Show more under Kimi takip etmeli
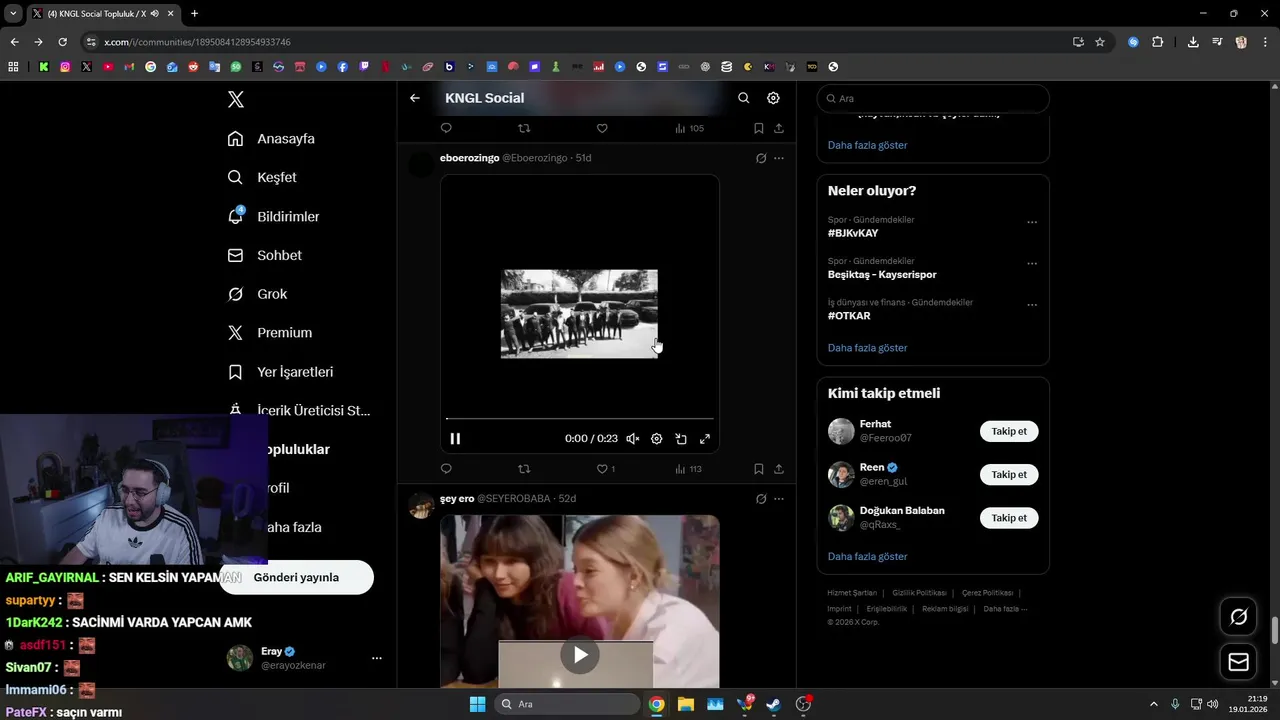Screen dimensions: 1280x720 point(868,556)
